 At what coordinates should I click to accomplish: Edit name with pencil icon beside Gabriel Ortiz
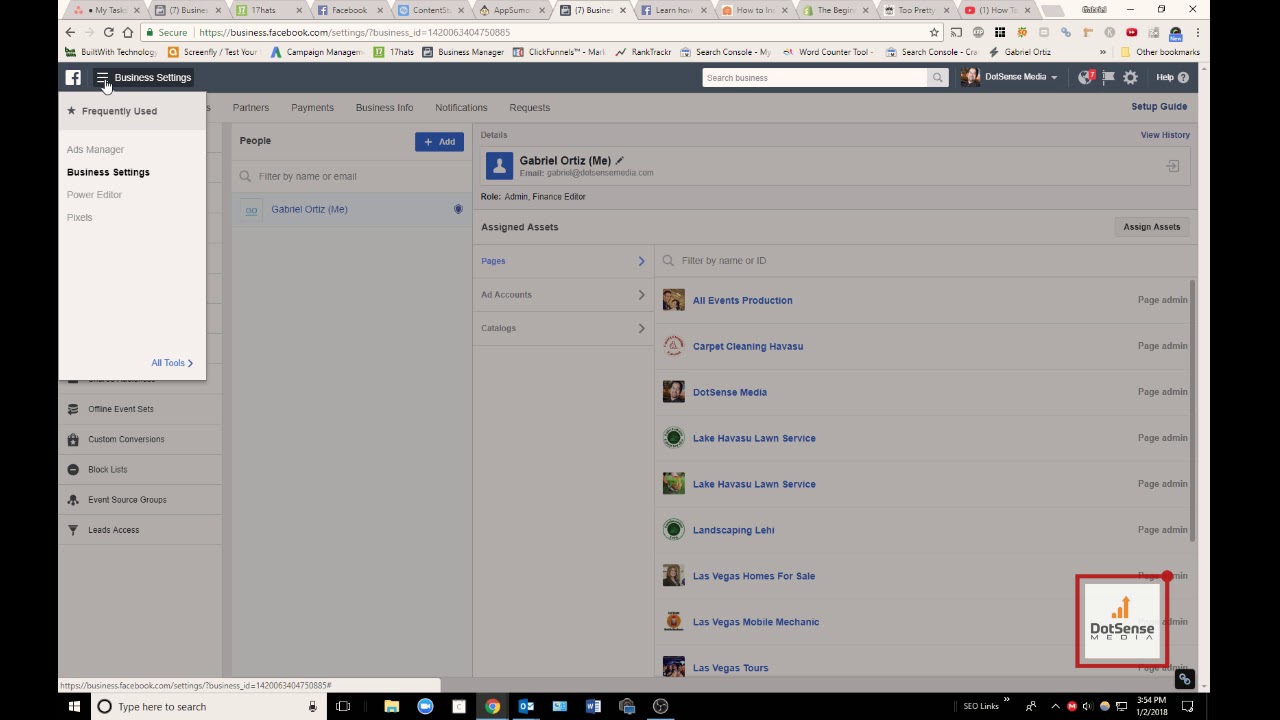619,160
